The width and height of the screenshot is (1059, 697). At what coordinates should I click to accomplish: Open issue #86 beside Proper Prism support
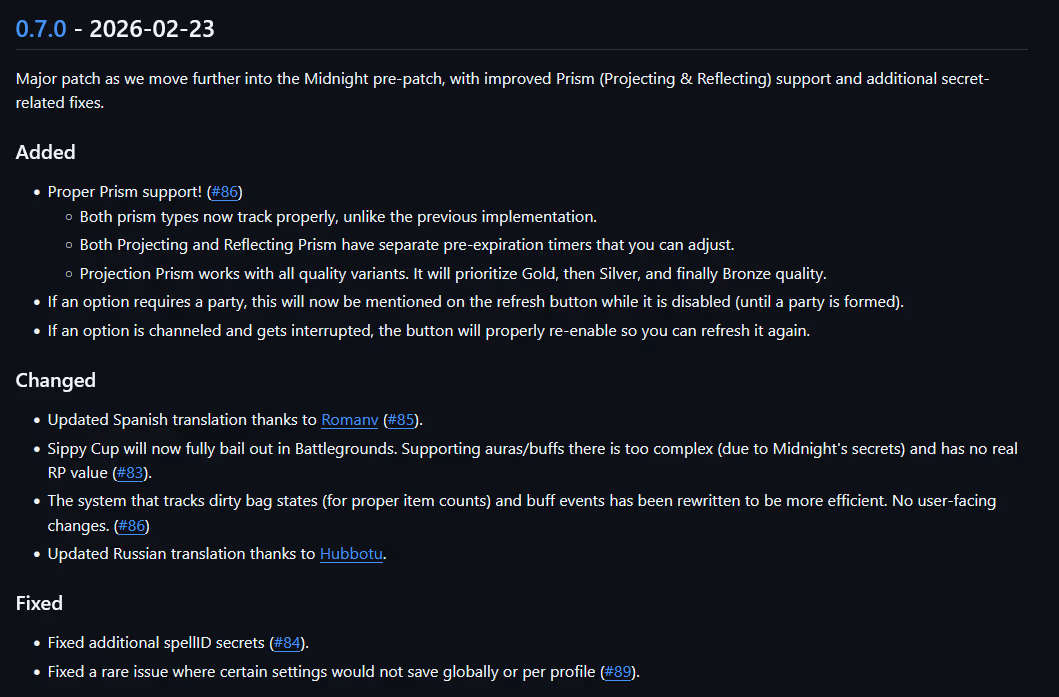click(225, 192)
